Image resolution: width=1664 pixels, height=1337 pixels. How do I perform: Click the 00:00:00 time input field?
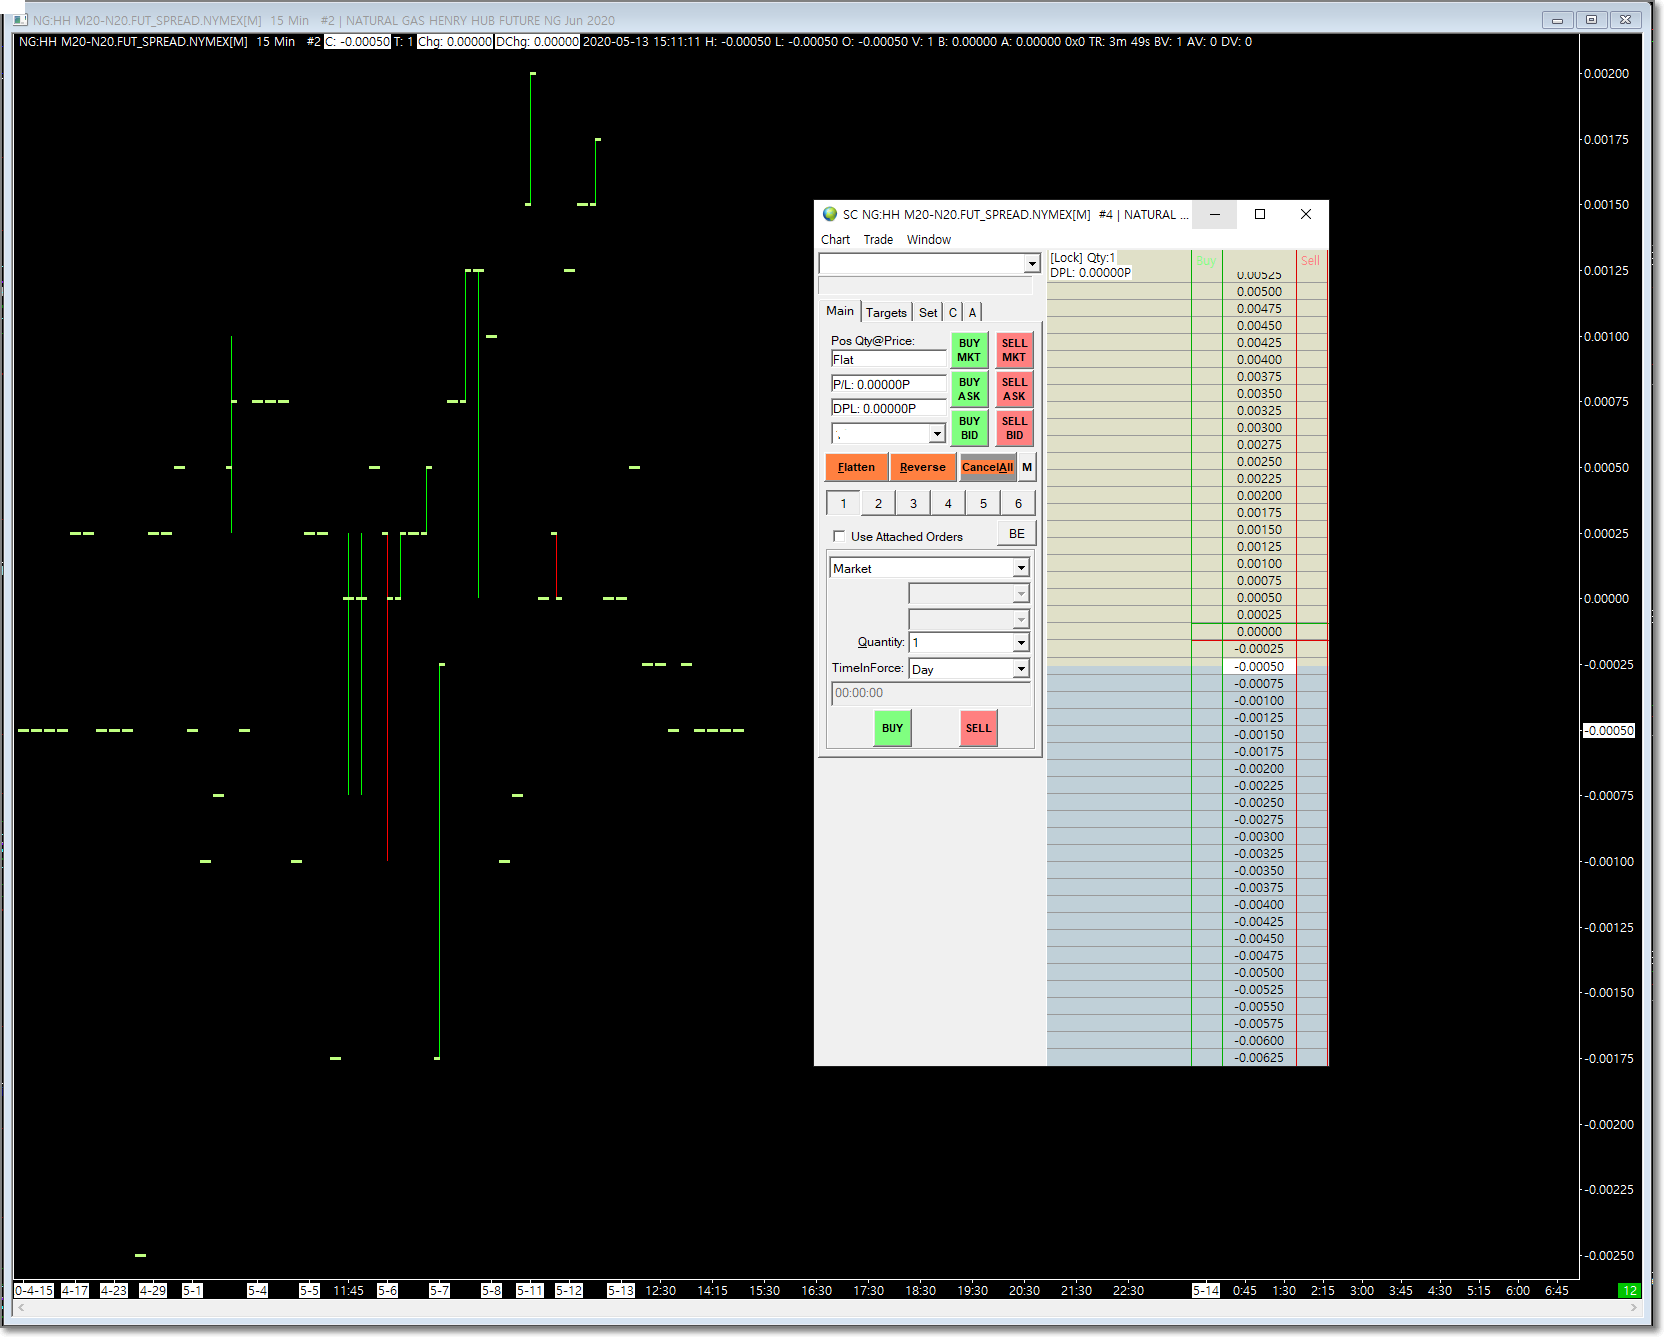(x=931, y=693)
